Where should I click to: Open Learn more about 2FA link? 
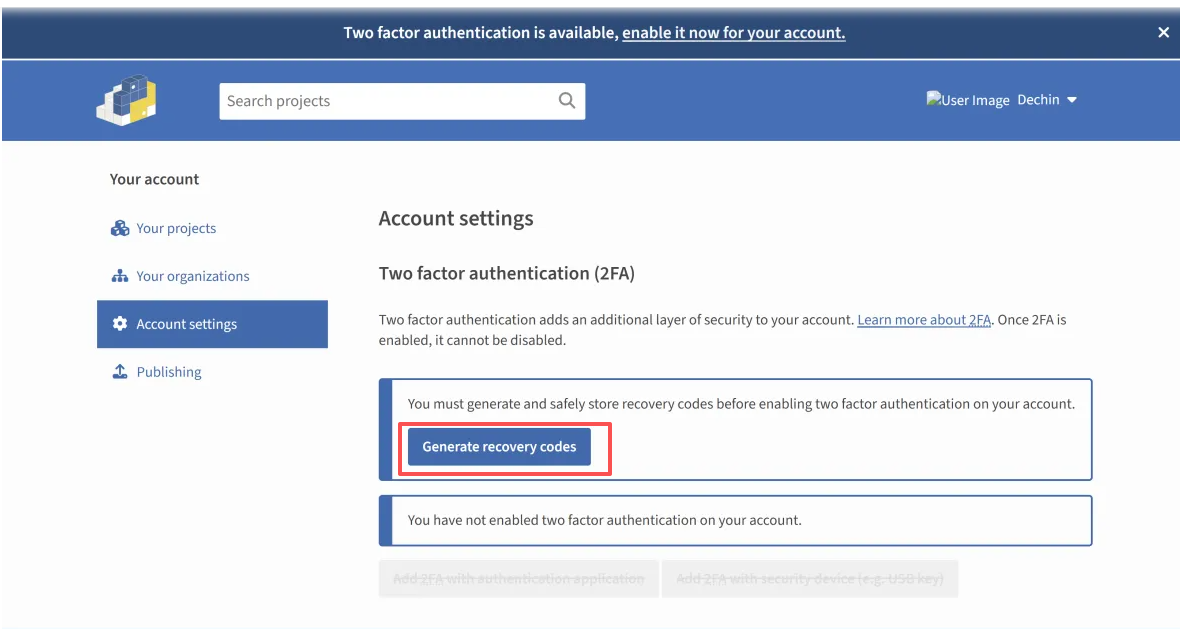point(924,320)
